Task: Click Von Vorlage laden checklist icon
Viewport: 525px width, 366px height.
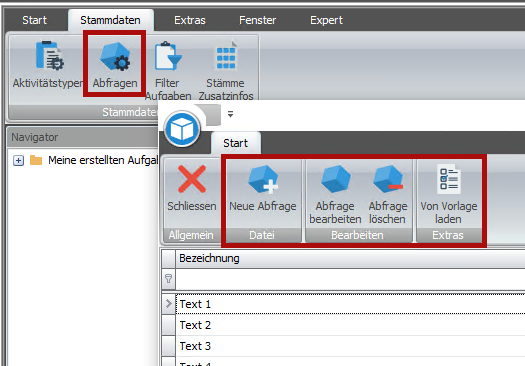Action: click(449, 179)
